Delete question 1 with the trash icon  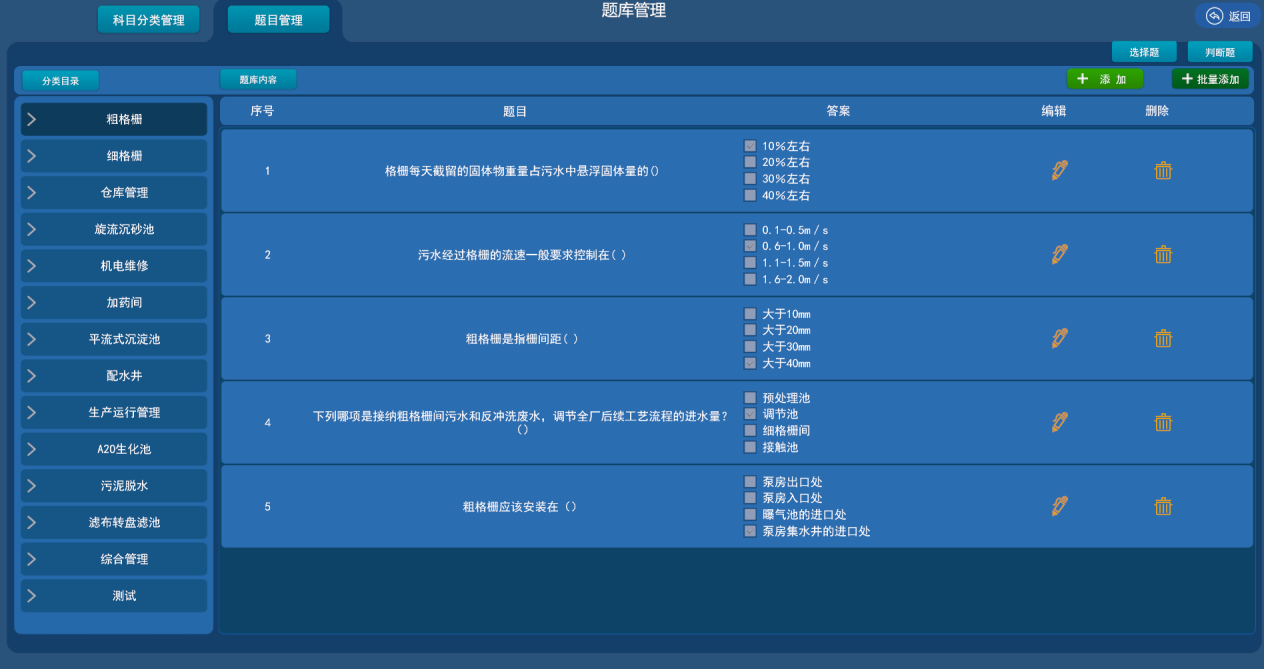click(1163, 170)
